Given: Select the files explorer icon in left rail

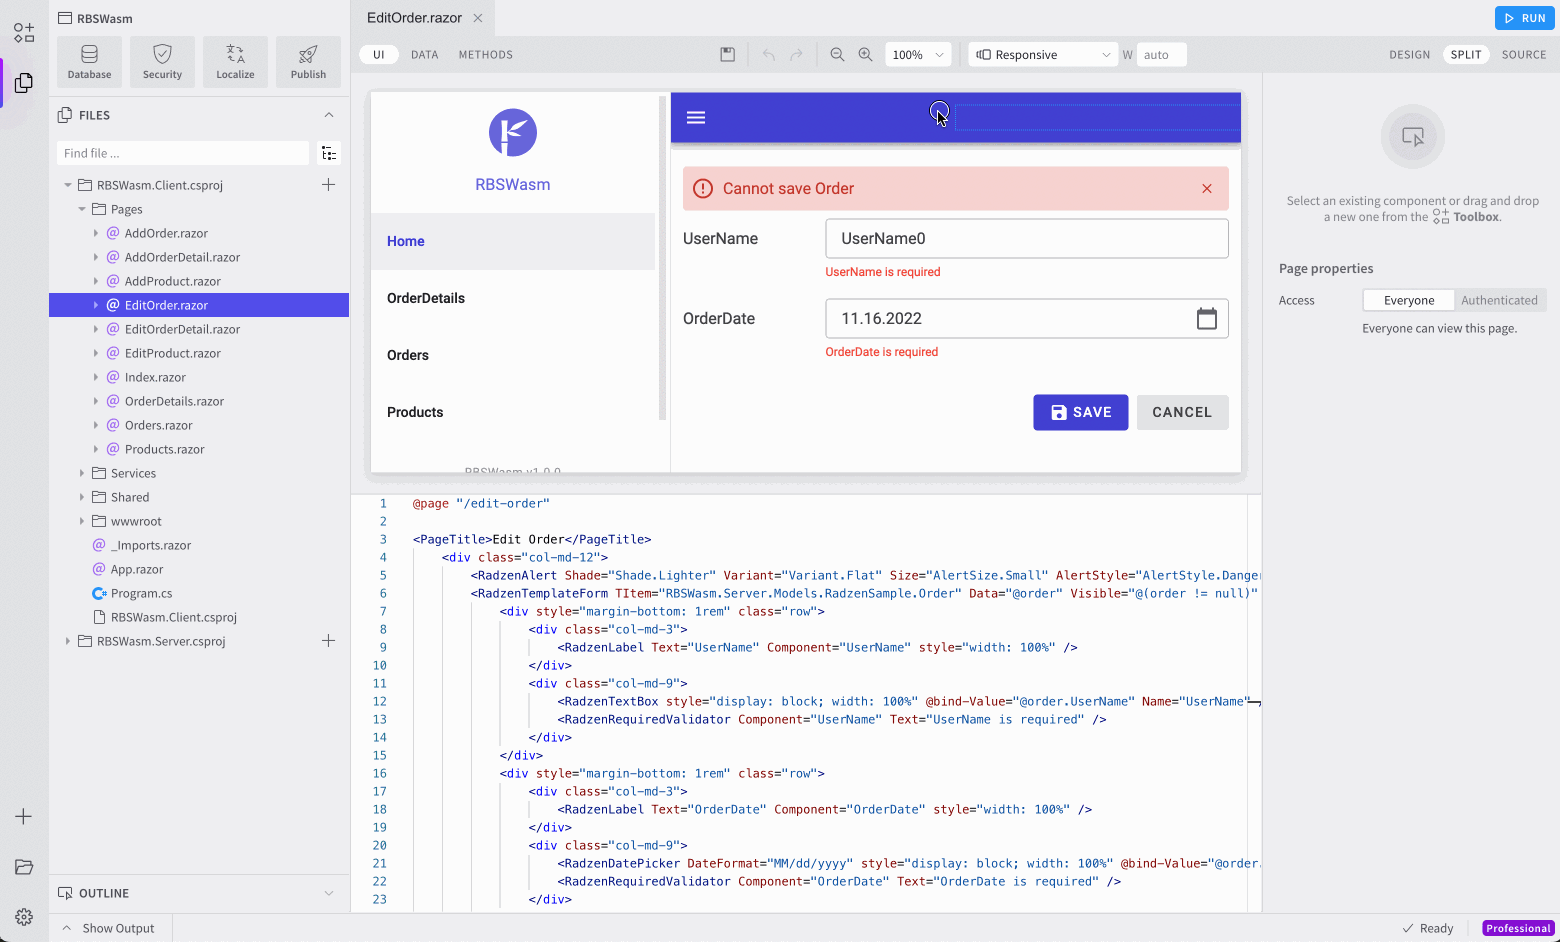Looking at the screenshot, I should point(24,83).
